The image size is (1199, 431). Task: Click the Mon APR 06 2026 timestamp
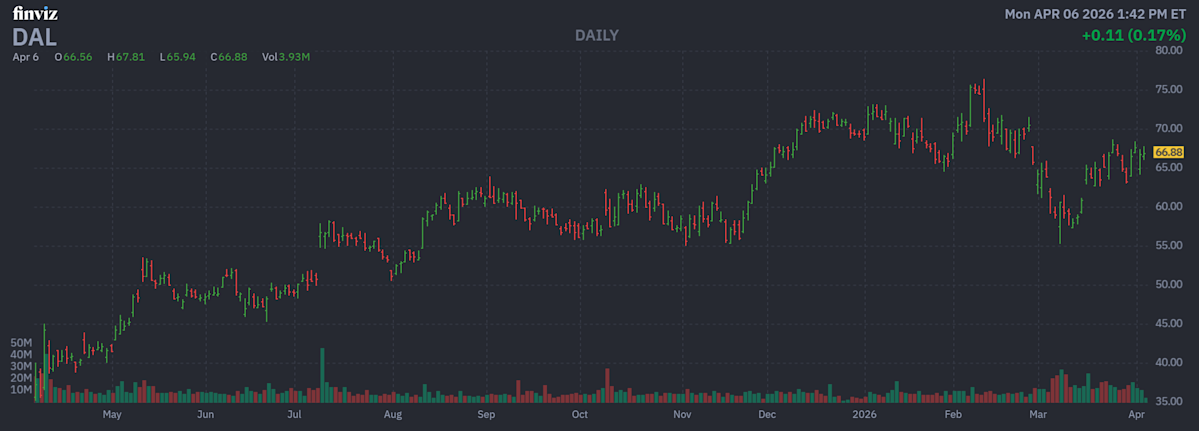tap(1095, 14)
